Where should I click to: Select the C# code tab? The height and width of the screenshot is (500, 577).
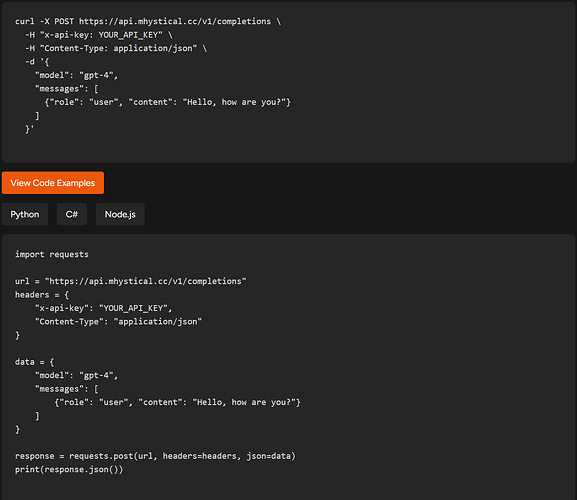[x=72, y=214]
